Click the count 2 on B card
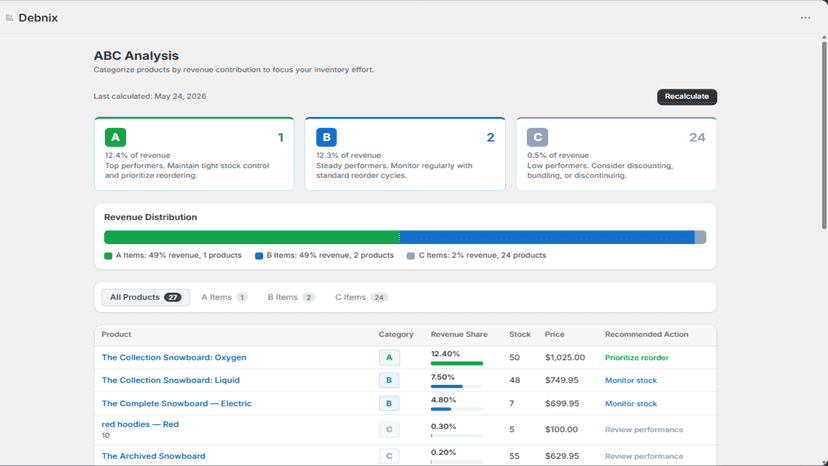Viewport: 828px width, 466px height. click(x=490, y=137)
